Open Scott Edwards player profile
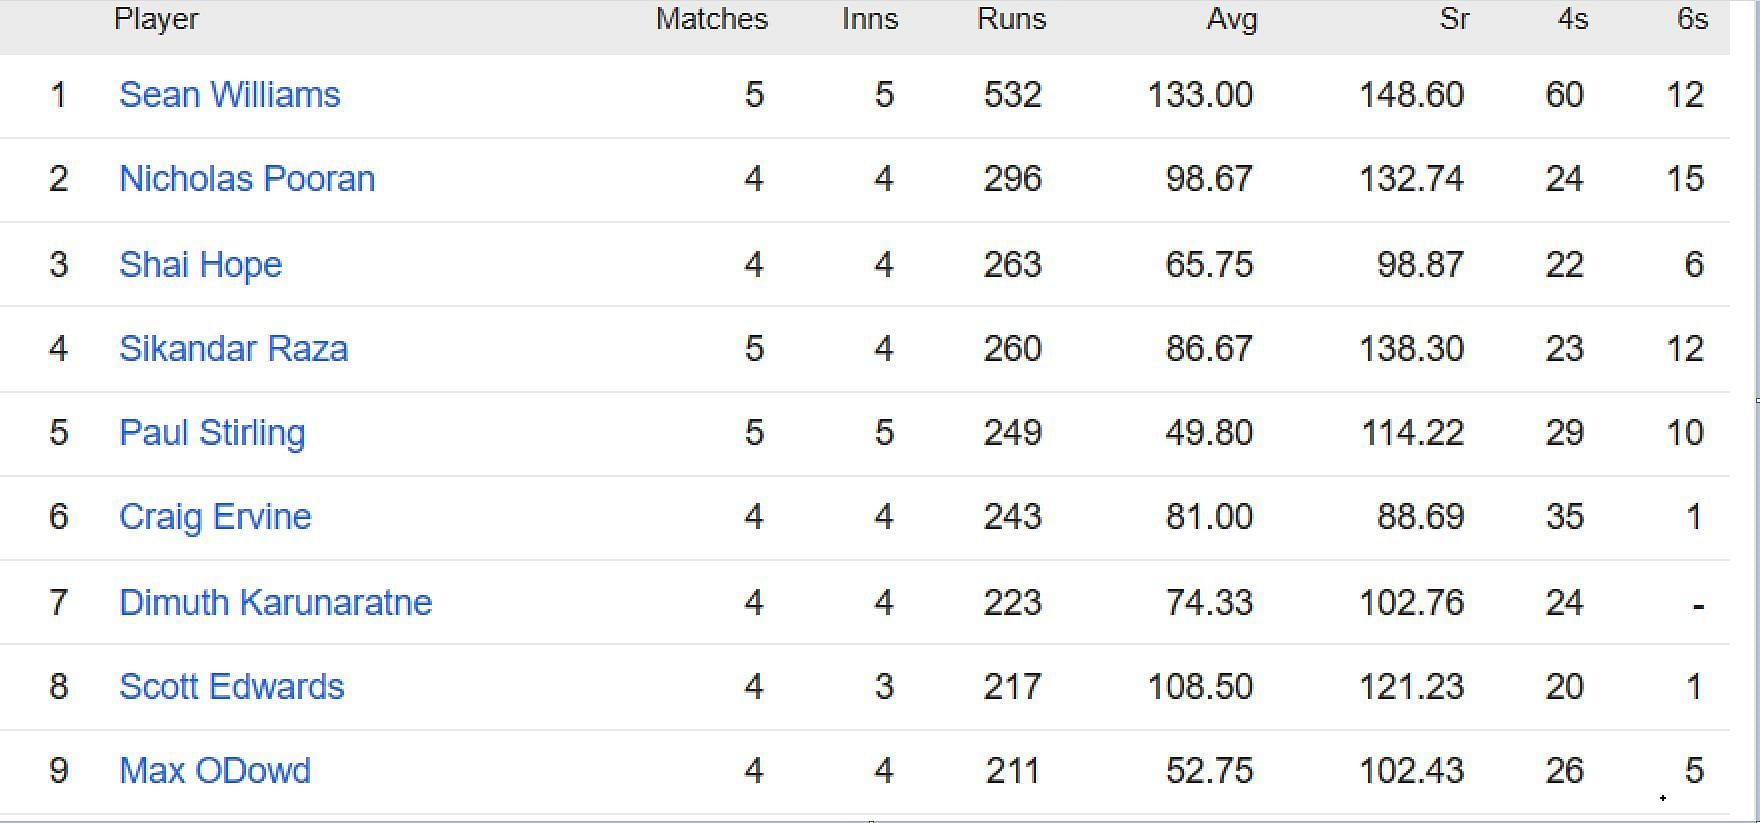The height and width of the screenshot is (823, 1760). 232,687
